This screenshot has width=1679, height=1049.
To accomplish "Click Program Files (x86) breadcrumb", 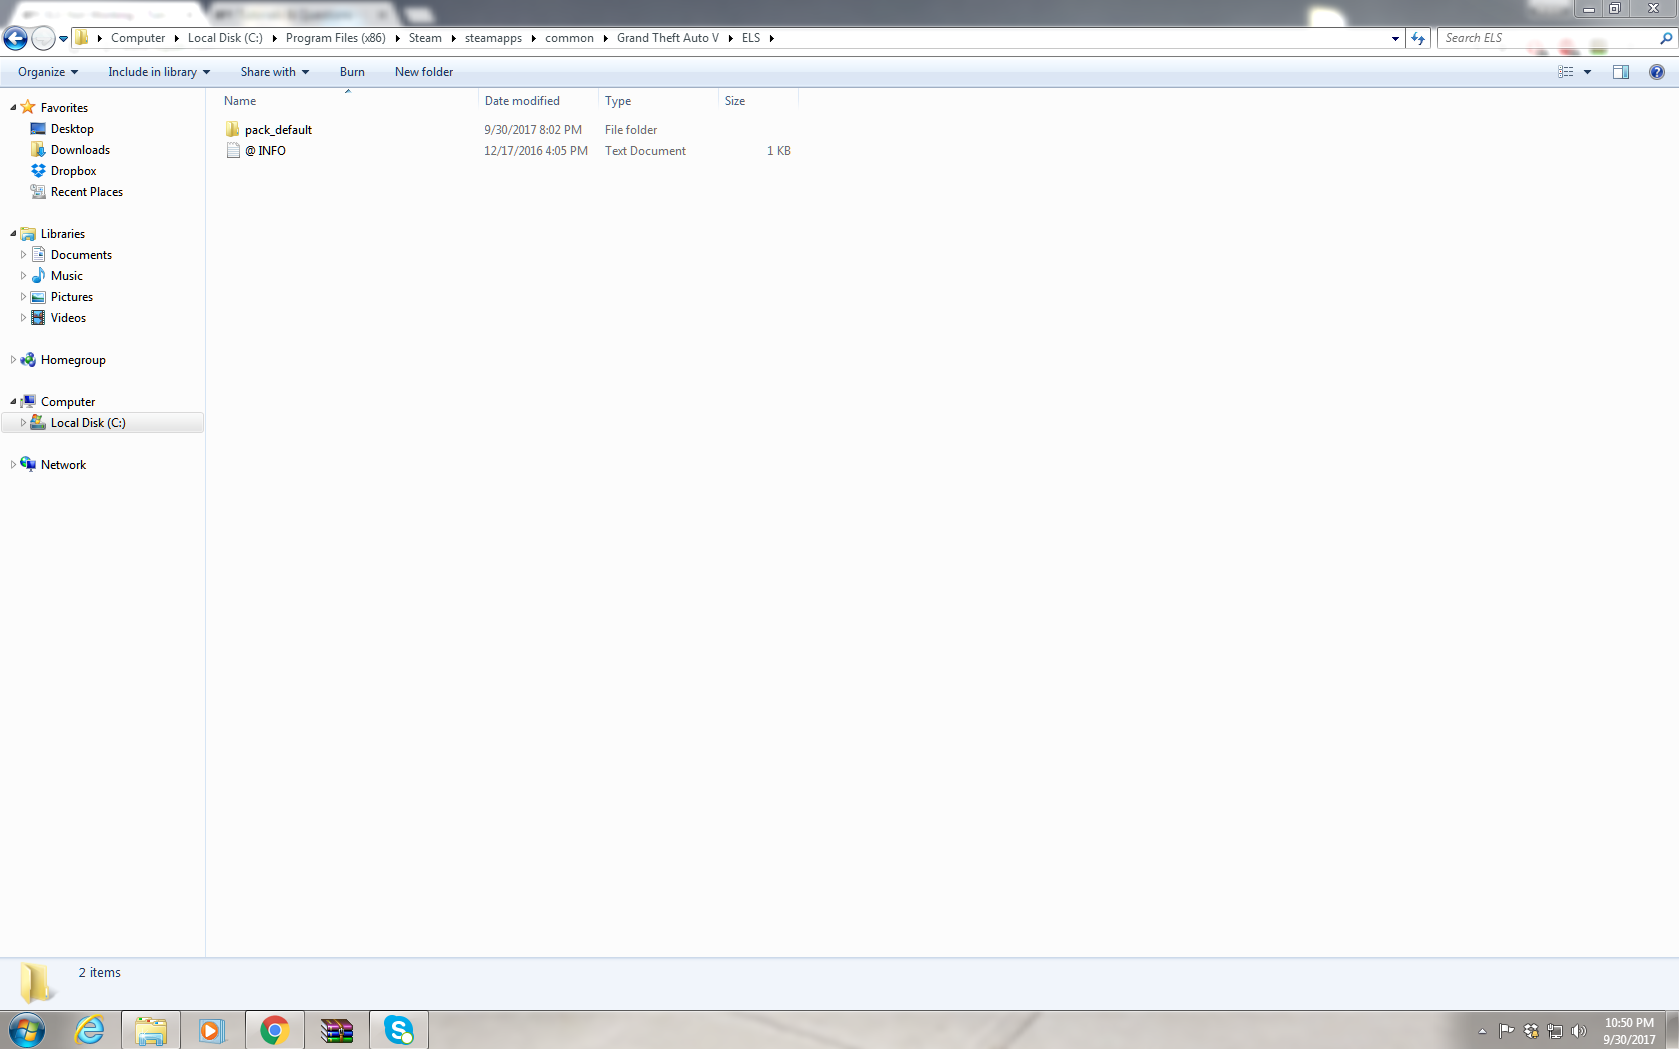I will [336, 38].
